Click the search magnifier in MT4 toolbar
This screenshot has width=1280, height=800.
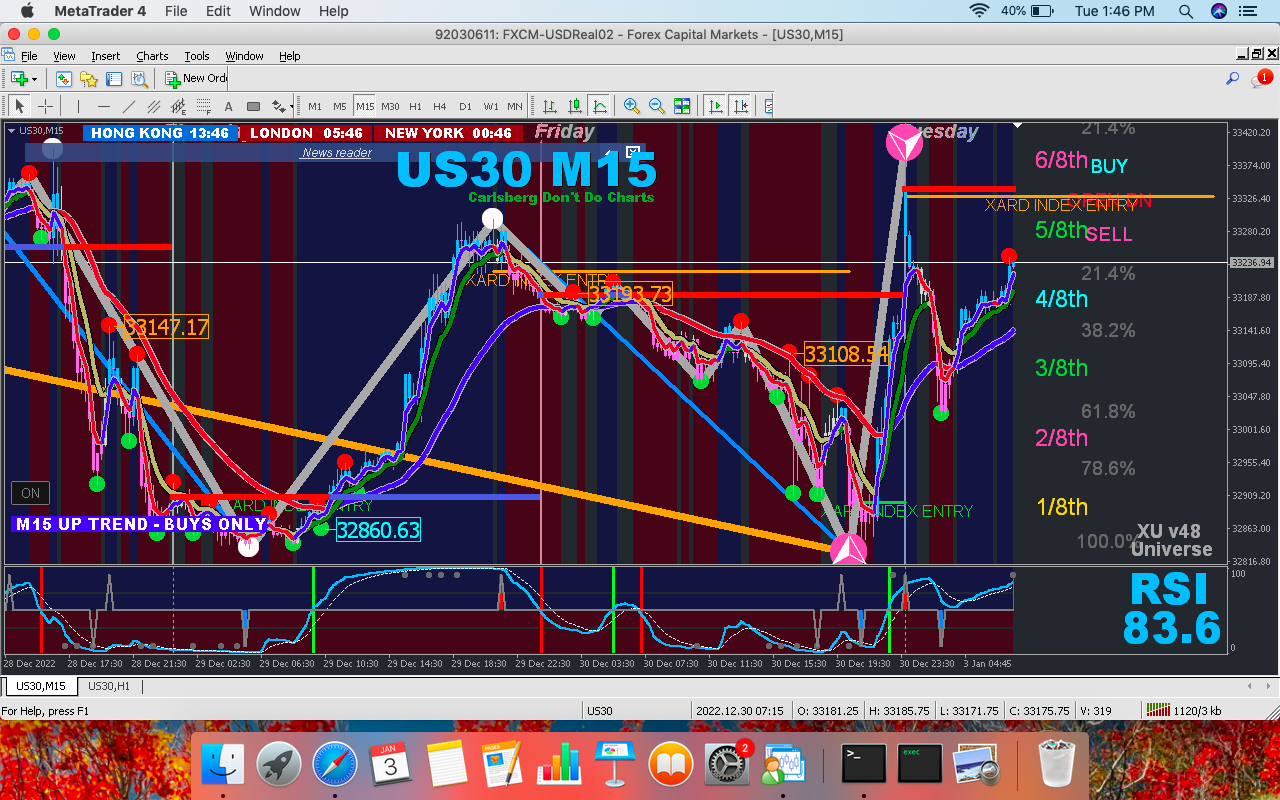point(1233,78)
